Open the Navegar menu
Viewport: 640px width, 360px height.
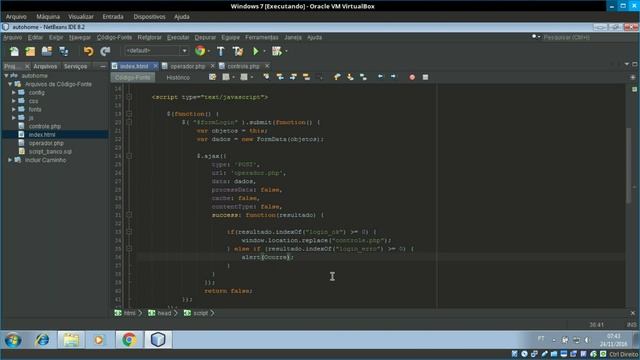[80, 37]
